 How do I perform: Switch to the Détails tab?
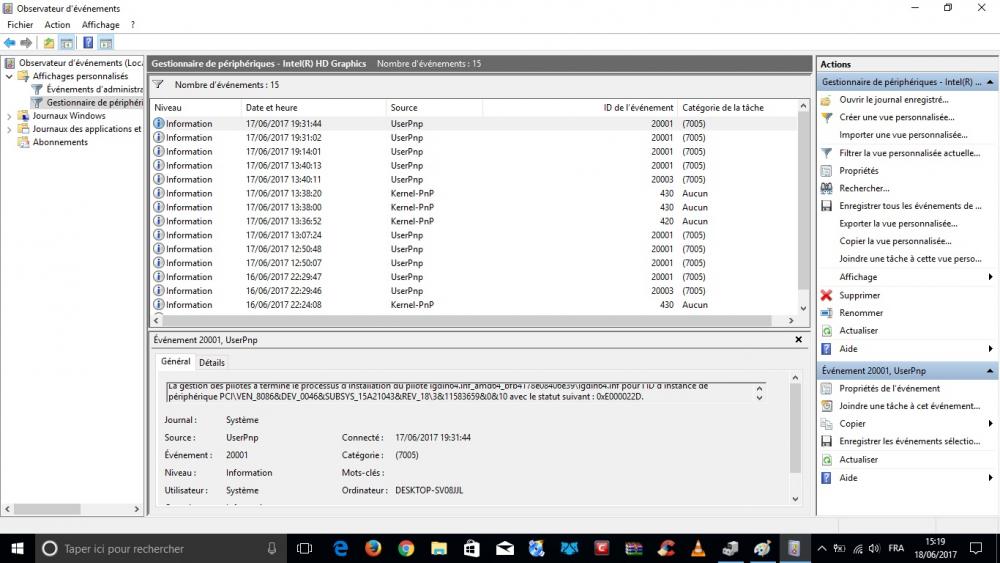212,362
